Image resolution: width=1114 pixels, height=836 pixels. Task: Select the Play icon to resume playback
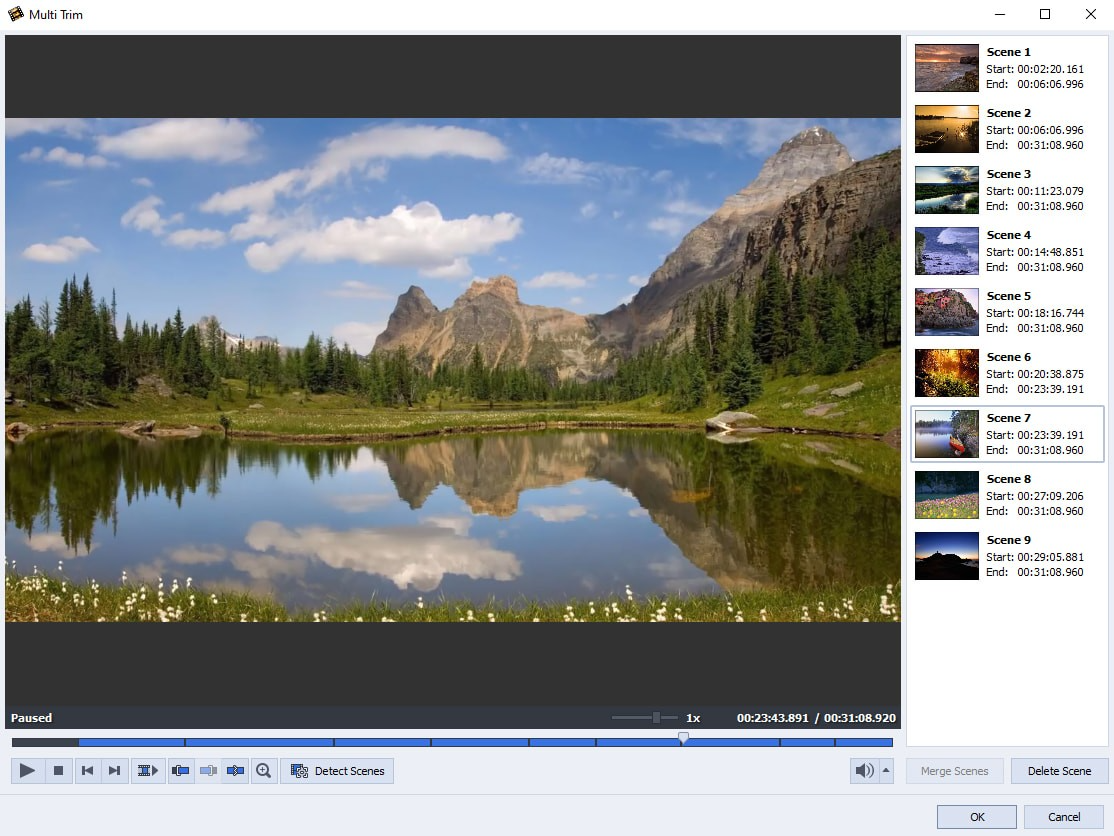pyautogui.click(x=27, y=770)
